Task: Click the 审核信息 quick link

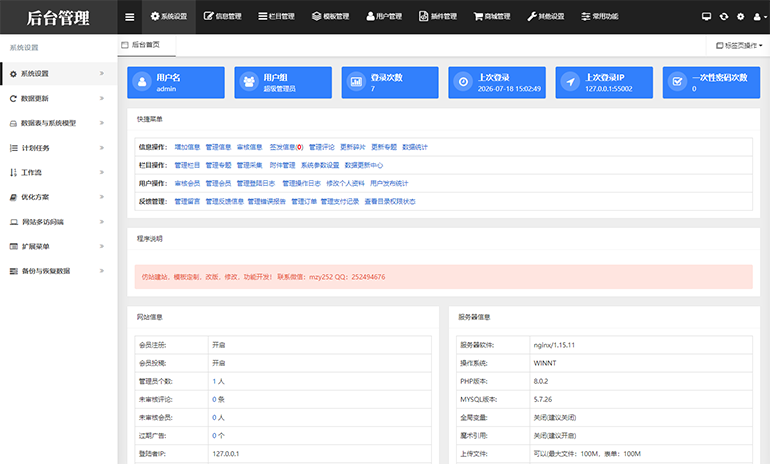Action: pos(249,147)
